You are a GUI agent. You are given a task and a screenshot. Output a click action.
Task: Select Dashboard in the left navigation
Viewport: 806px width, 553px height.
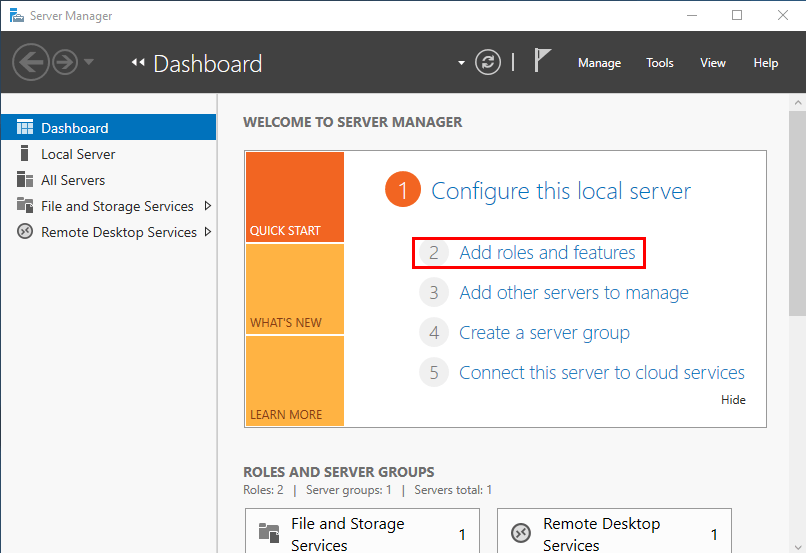[108, 127]
